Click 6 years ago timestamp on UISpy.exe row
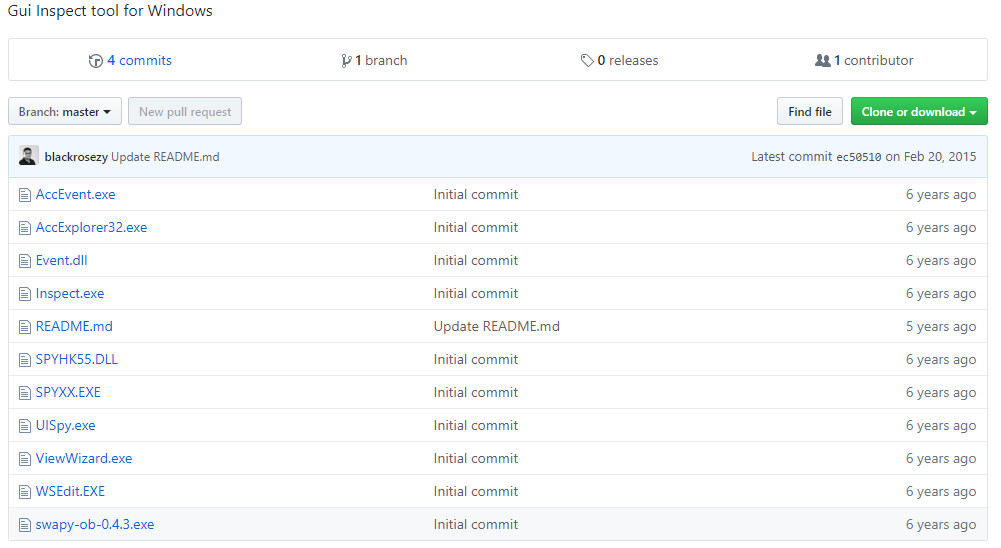The width and height of the screenshot is (1001, 548). [x=941, y=426]
